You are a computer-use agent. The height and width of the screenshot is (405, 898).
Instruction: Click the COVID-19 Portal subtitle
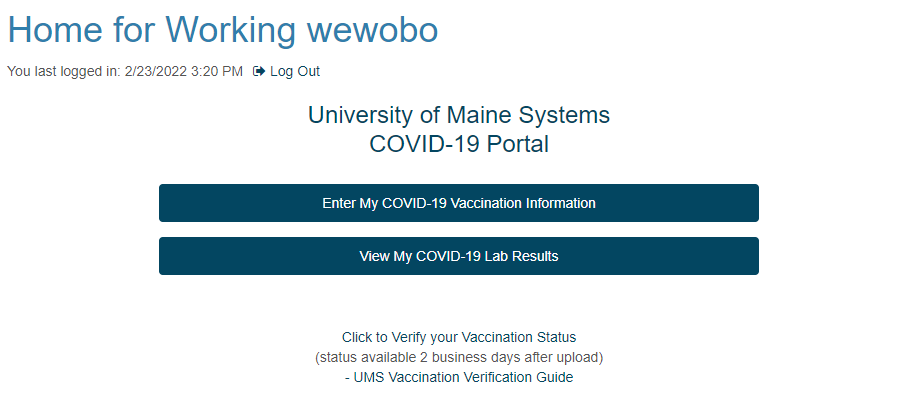pyautogui.click(x=459, y=144)
